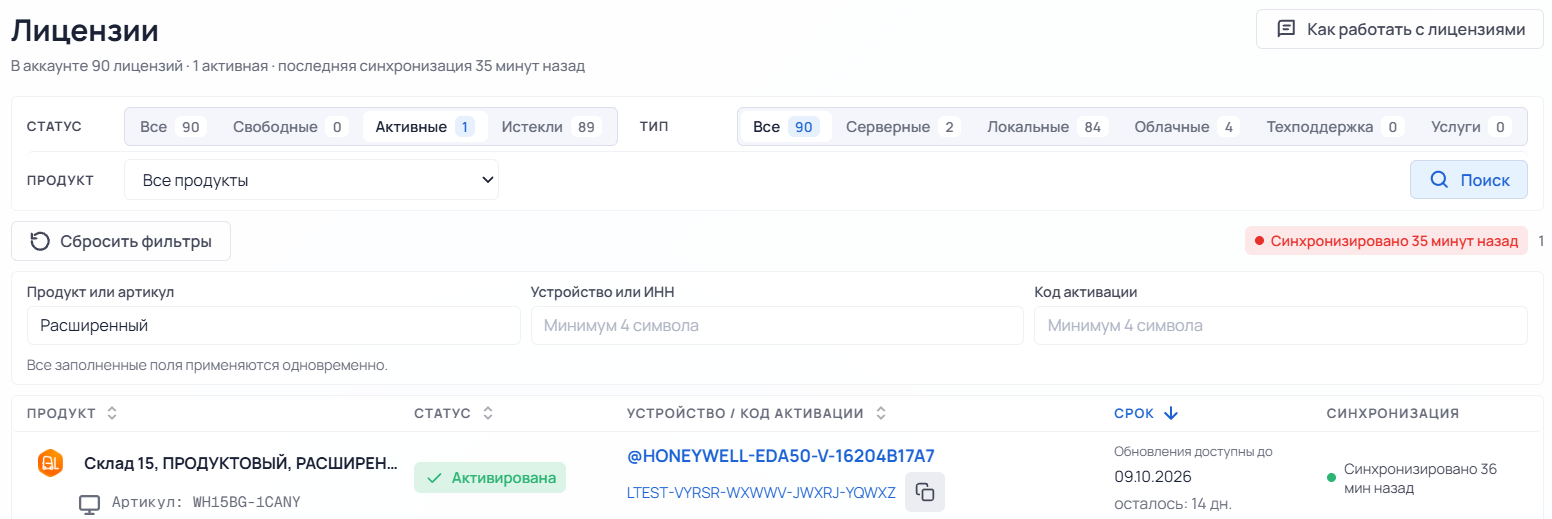Focus the Устройство или ИНН field
This screenshot has height=519, width=1552.
pyautogui.click(x=777, y=325)
